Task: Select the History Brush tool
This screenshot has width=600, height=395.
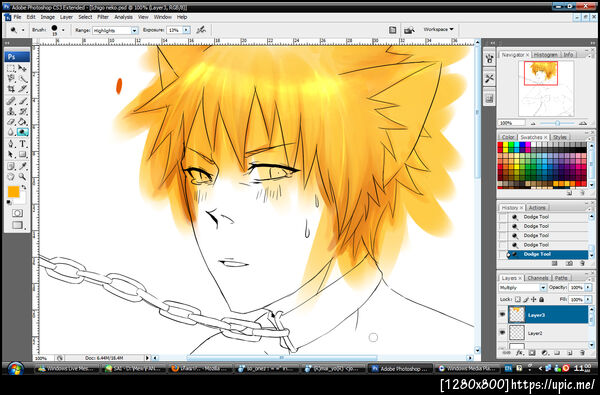Action: [x=23, y=112]
